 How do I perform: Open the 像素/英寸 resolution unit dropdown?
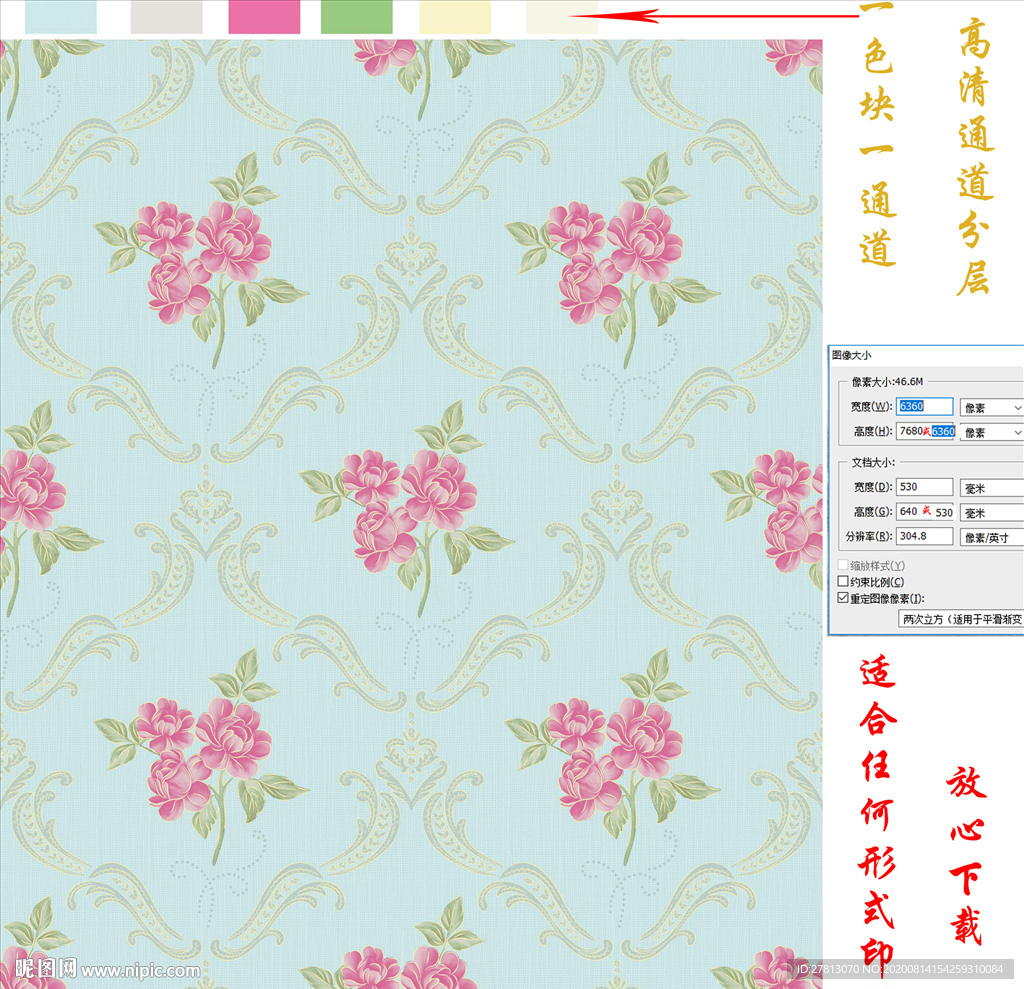click(x=991, y=537)
